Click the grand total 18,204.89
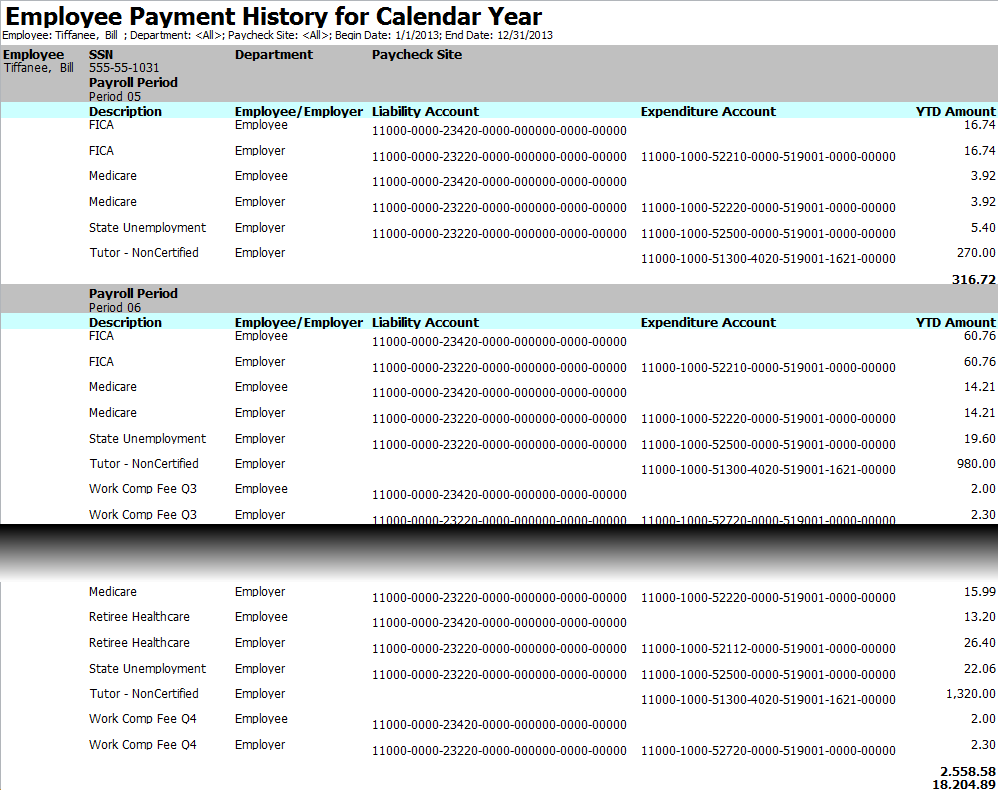998x790 pixels. coord(964,784)
